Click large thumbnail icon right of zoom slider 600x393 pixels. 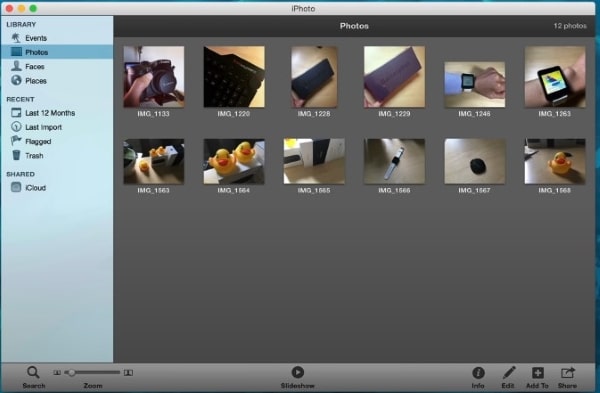[x=129, y=372]
